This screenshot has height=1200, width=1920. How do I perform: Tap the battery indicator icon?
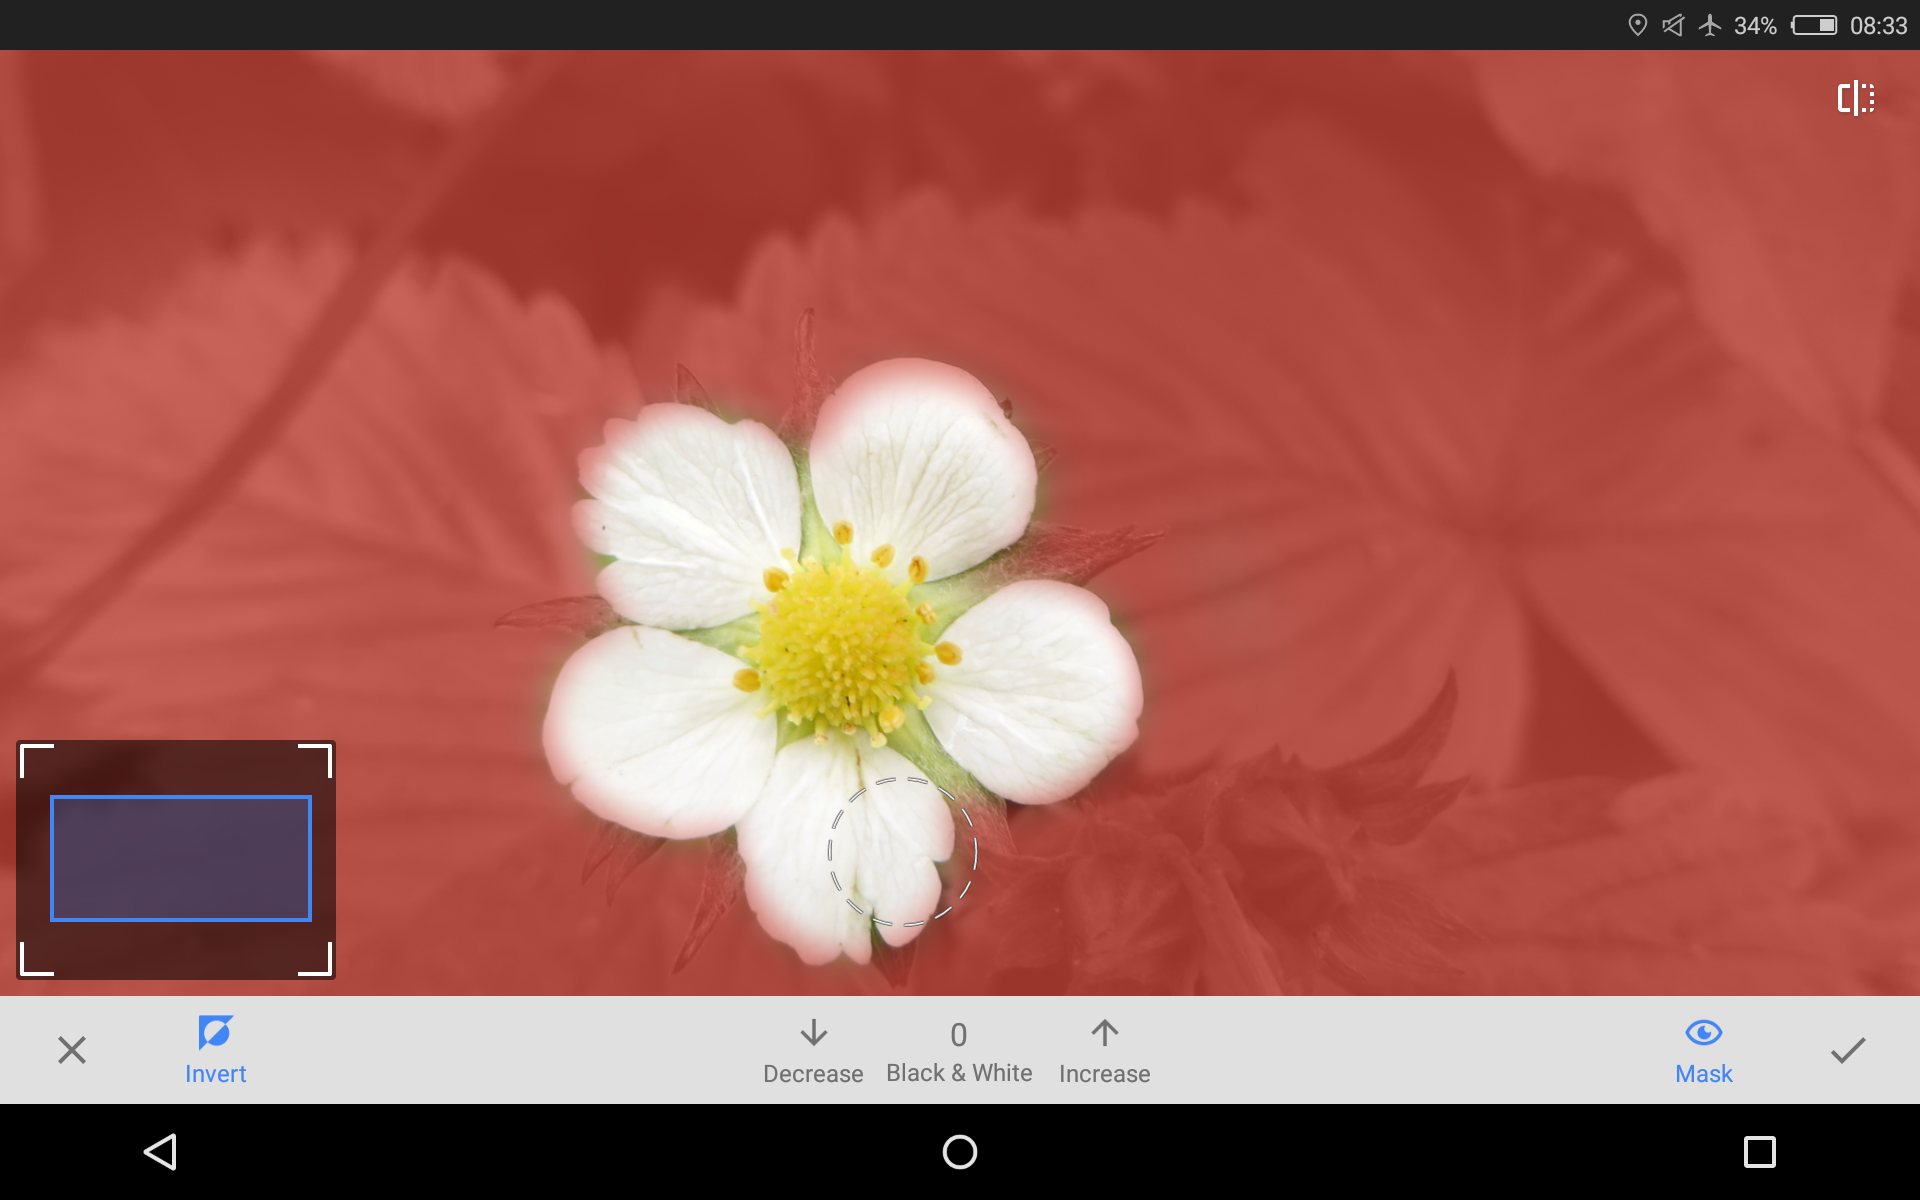[1813, 25]
